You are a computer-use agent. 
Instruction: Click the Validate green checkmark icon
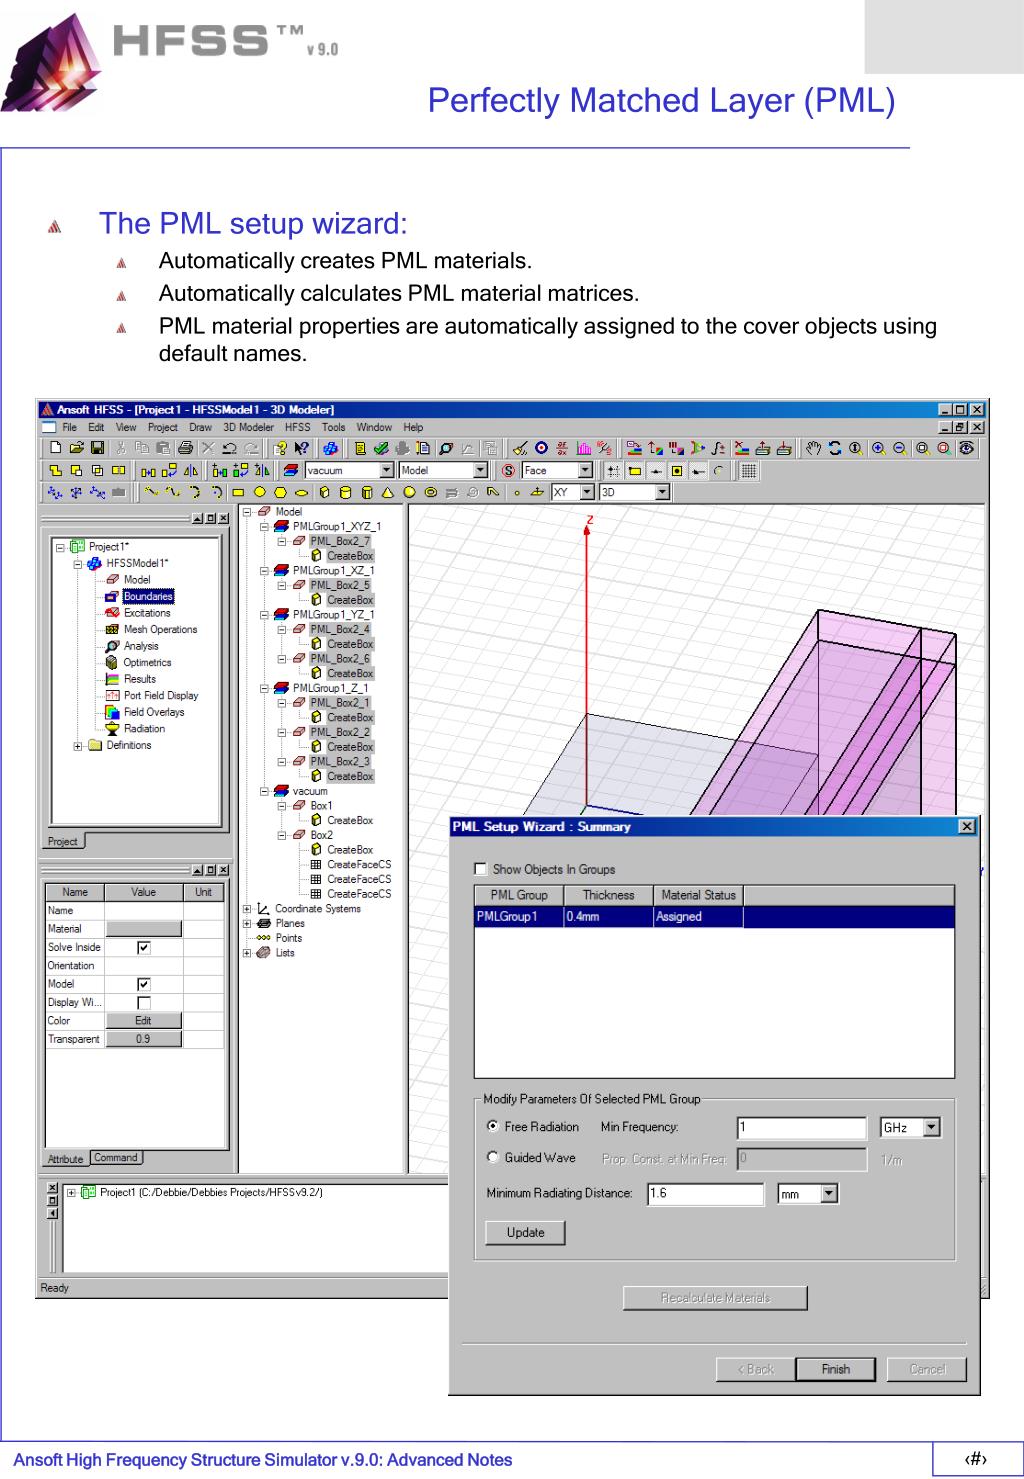(381, 448)
